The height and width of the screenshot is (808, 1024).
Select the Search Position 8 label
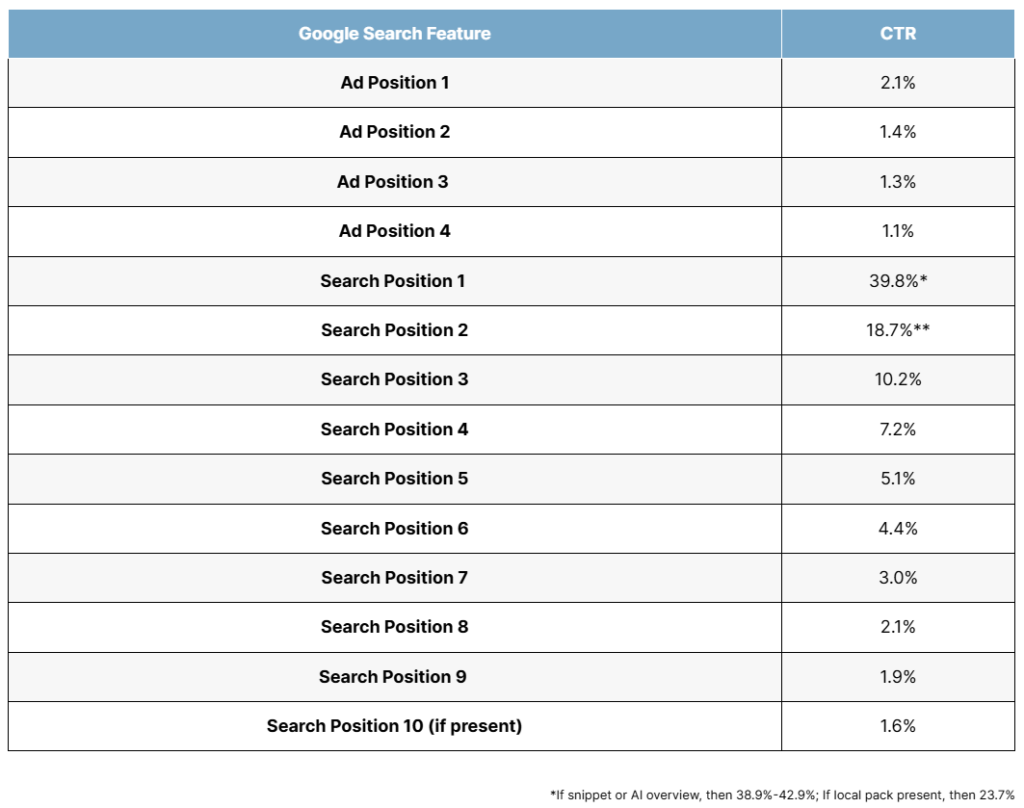394,627
